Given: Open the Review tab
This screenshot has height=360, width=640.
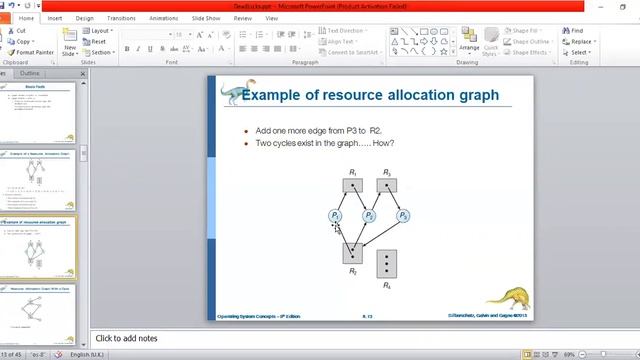Looking at the screenshot, I should tap(242, 18).
